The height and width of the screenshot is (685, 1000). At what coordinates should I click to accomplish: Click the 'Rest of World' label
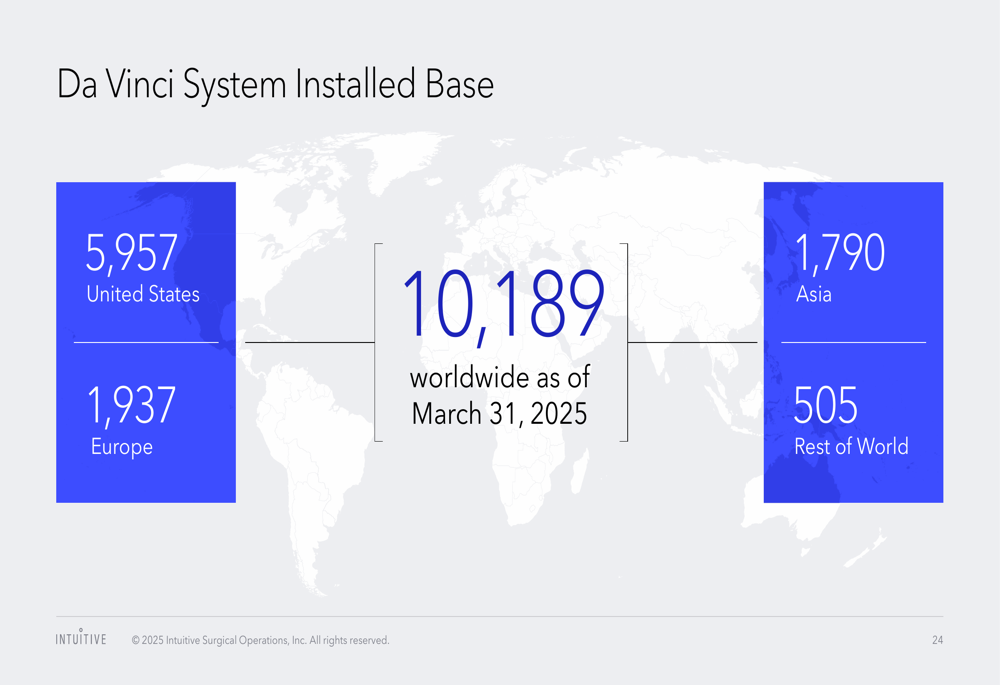[851, 446]
